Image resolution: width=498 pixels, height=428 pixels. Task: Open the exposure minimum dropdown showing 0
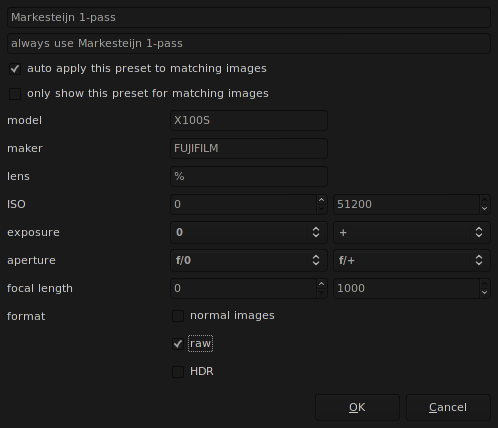click(249, 232)
